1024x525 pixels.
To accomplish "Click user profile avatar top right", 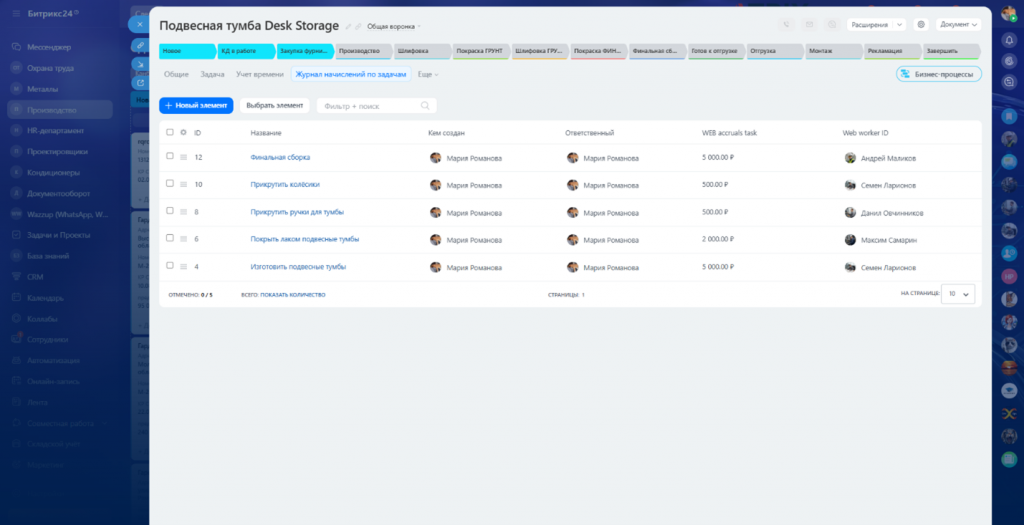I will coord(1008,14).
